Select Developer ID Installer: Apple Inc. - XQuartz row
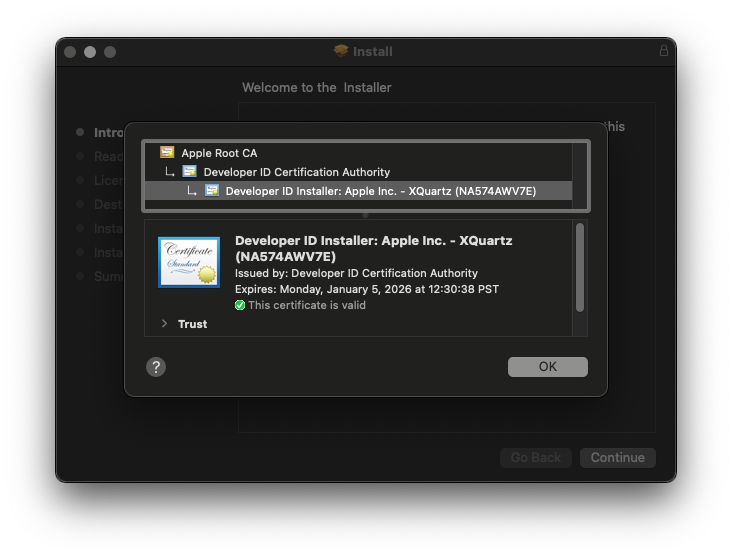Image resolution: width=732 pixels, height=556 pixels. [359, 191]
